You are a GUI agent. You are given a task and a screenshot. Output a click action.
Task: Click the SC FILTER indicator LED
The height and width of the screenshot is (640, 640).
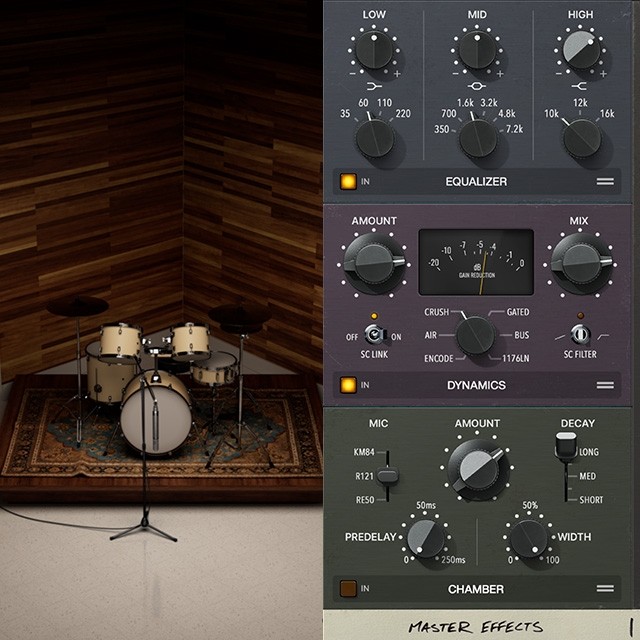pyautogui.click(x=580, y=316)
